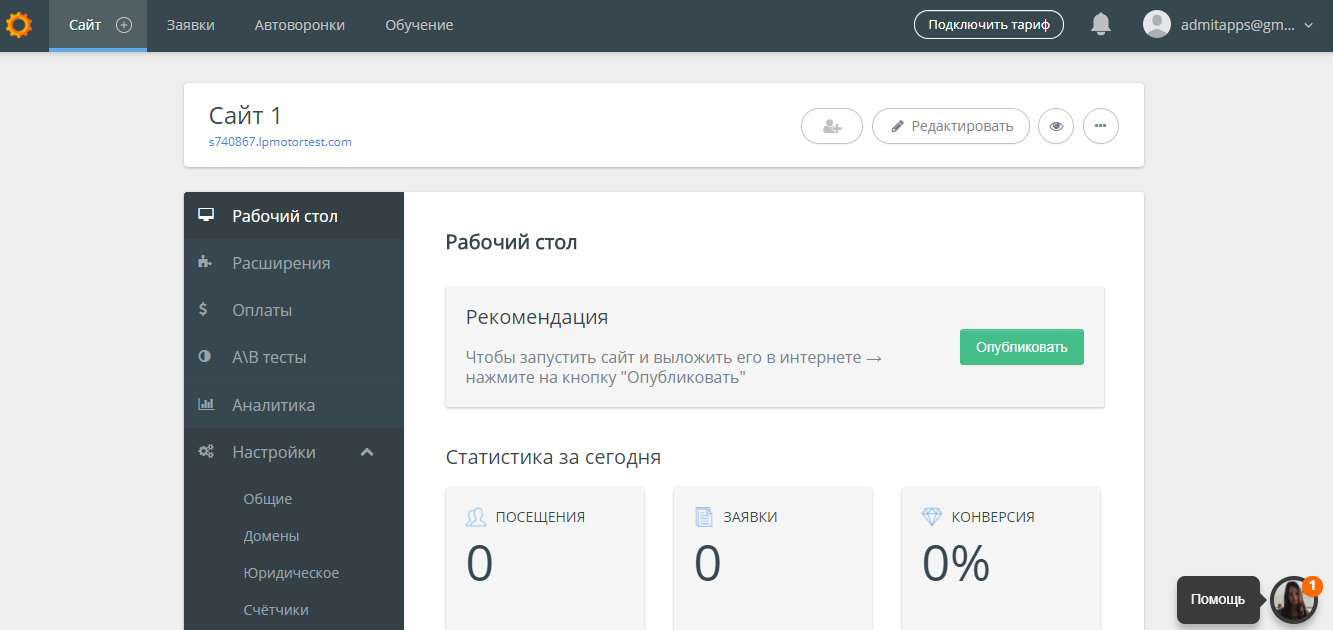Image resolution: width=1333 pixels, height=630 pixels.
Task: Go to the Обучение section
Action: click(x=418, y=25)
